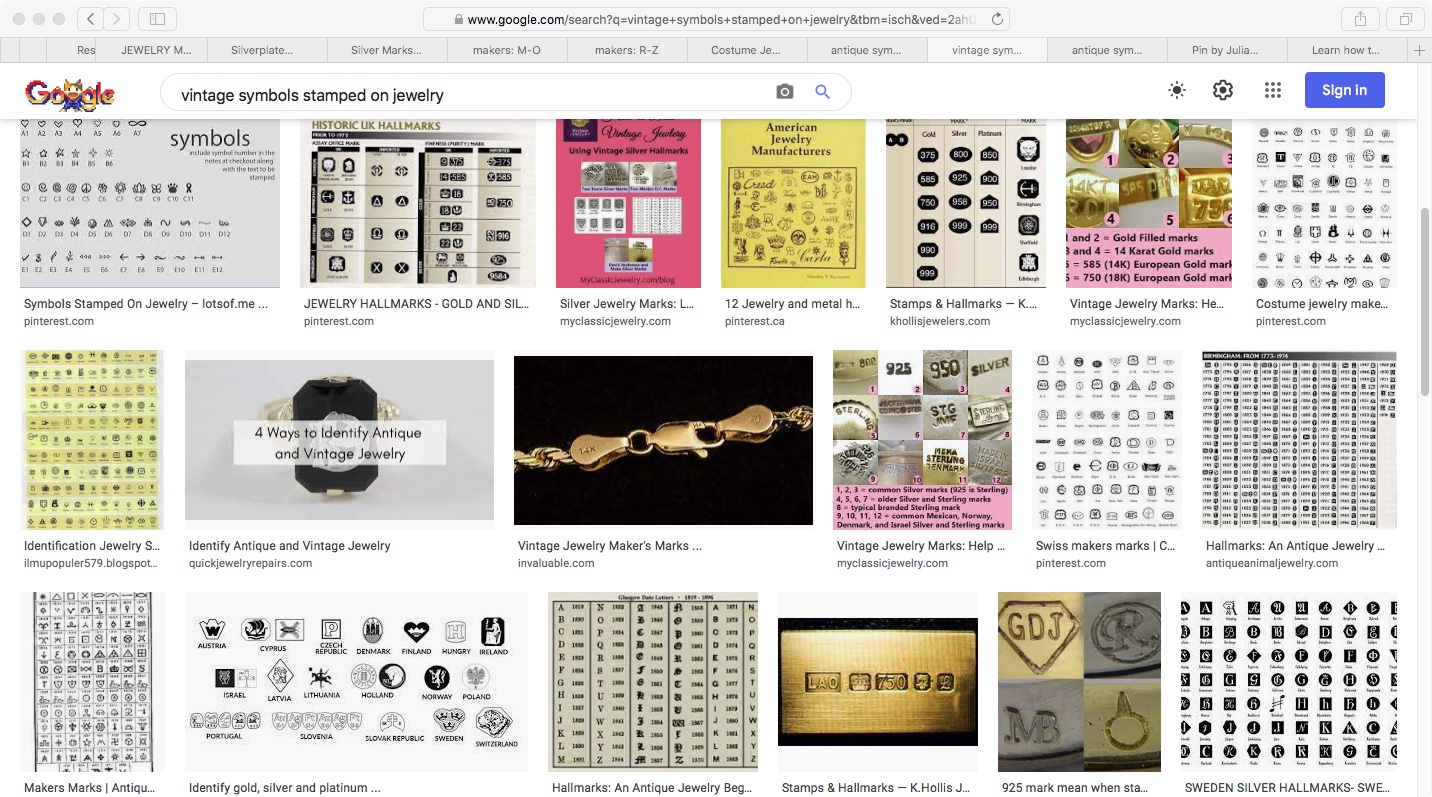Screen dimensions: 1432x797
Task: Add a new tab with plus button
Action: [1419, 50]
